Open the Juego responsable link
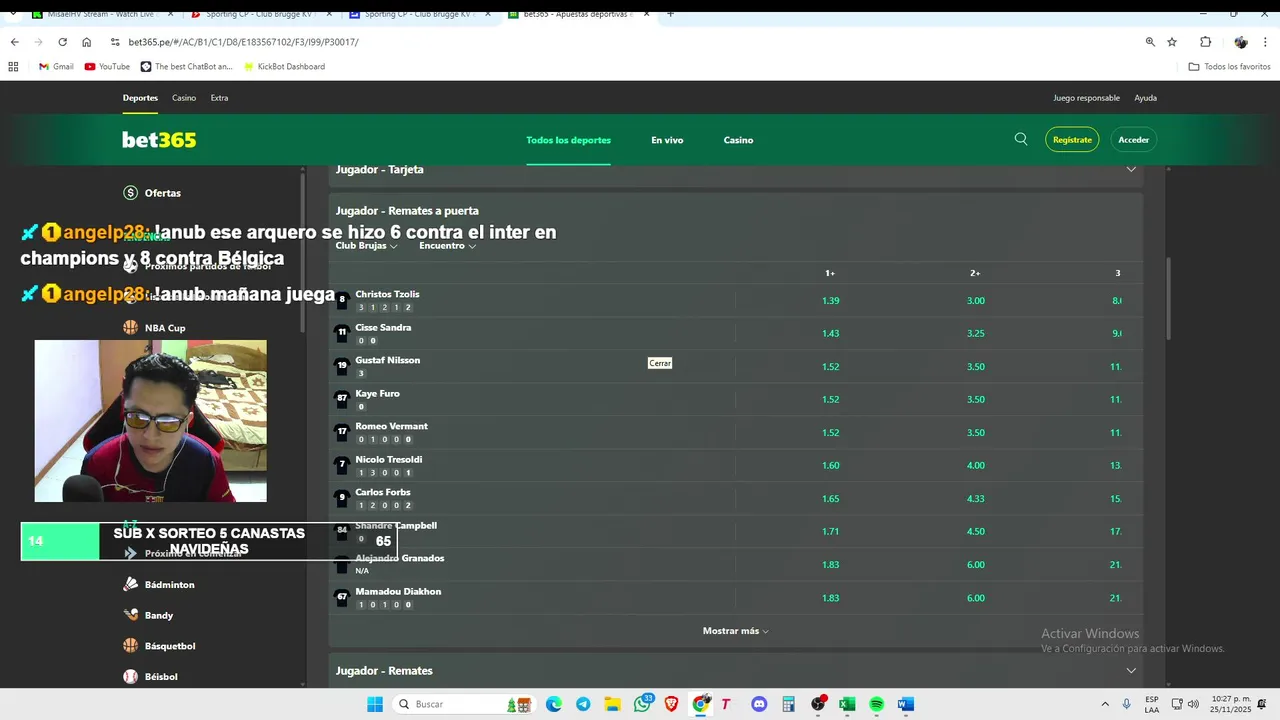 tap(1086, 98)
